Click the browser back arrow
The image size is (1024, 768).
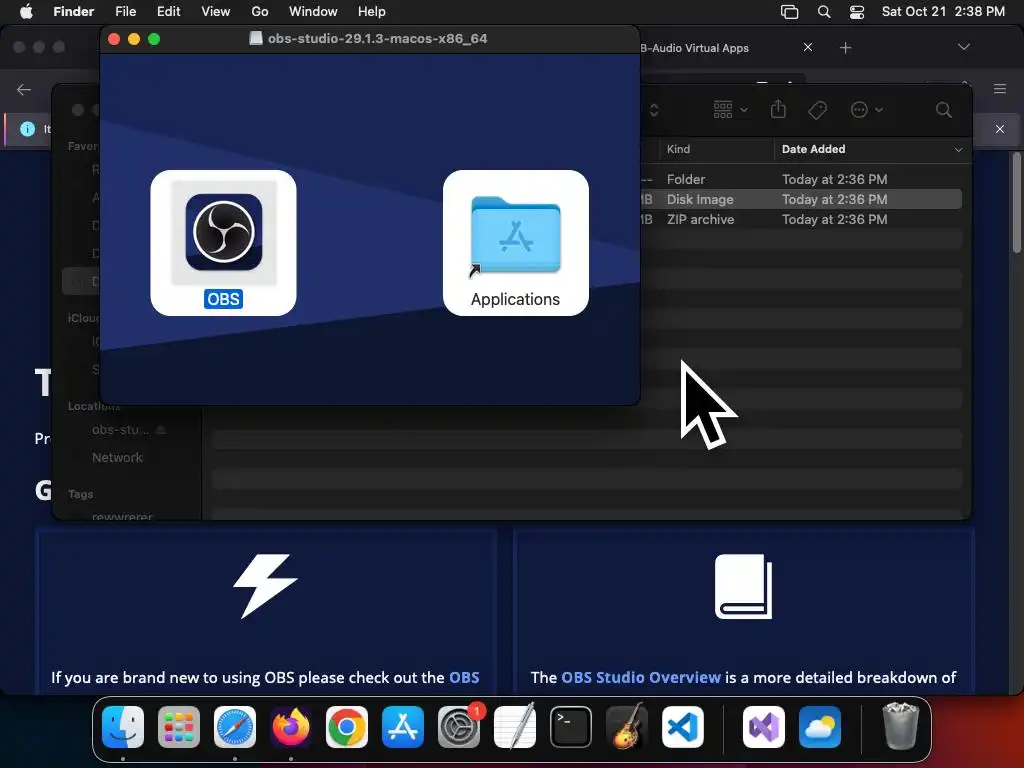(x=24, y=89)
